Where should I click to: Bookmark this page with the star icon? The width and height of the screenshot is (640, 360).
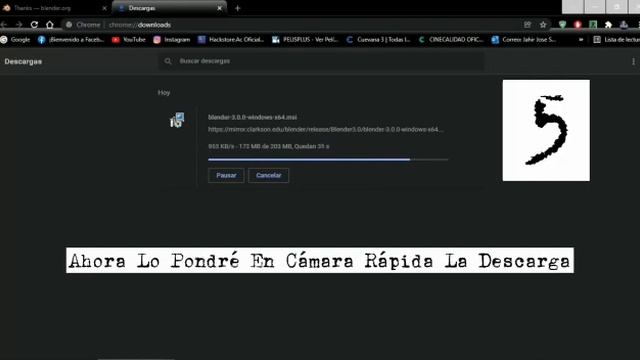tap(543, 24)
